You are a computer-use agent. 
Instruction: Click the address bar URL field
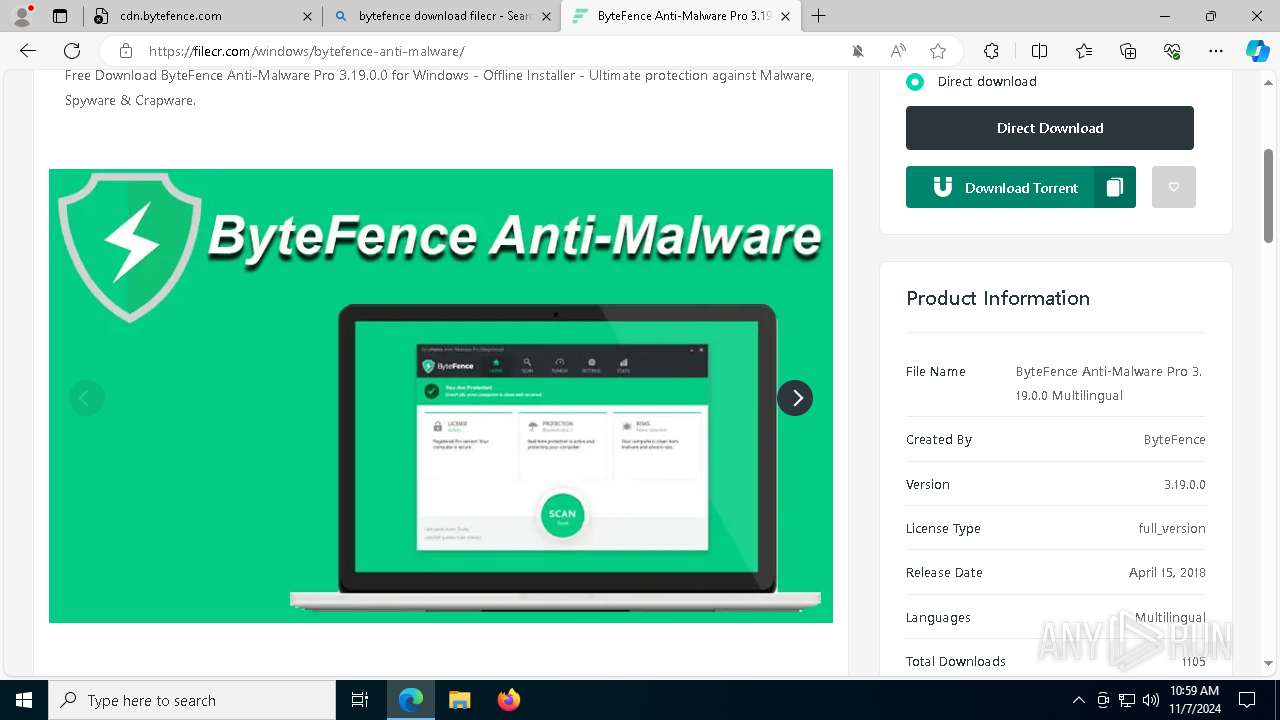[490, 51]
